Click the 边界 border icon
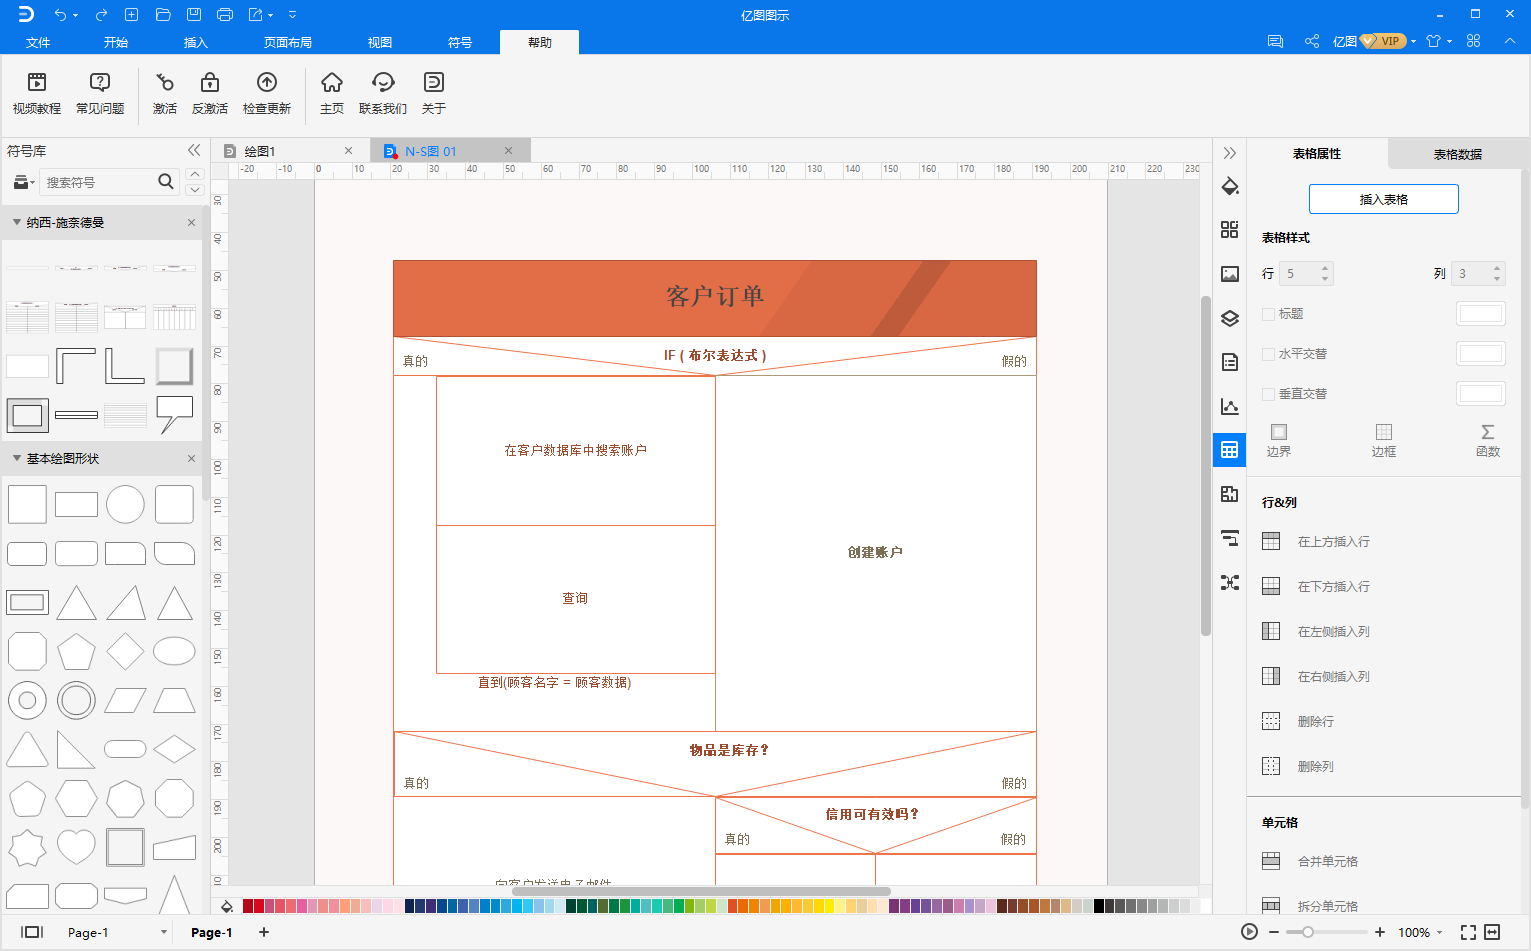This screenshot has width=1531, height=951. 1279,440
